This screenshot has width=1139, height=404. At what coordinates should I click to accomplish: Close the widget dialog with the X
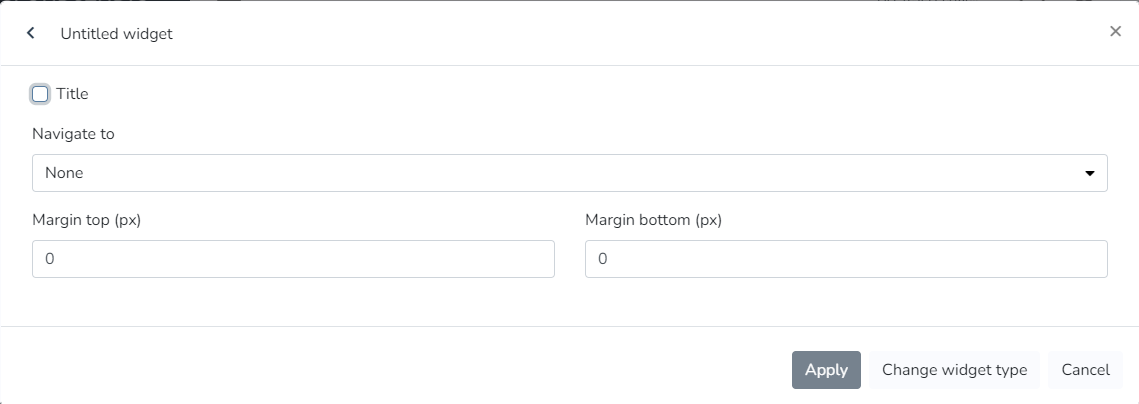[1115, 31]
